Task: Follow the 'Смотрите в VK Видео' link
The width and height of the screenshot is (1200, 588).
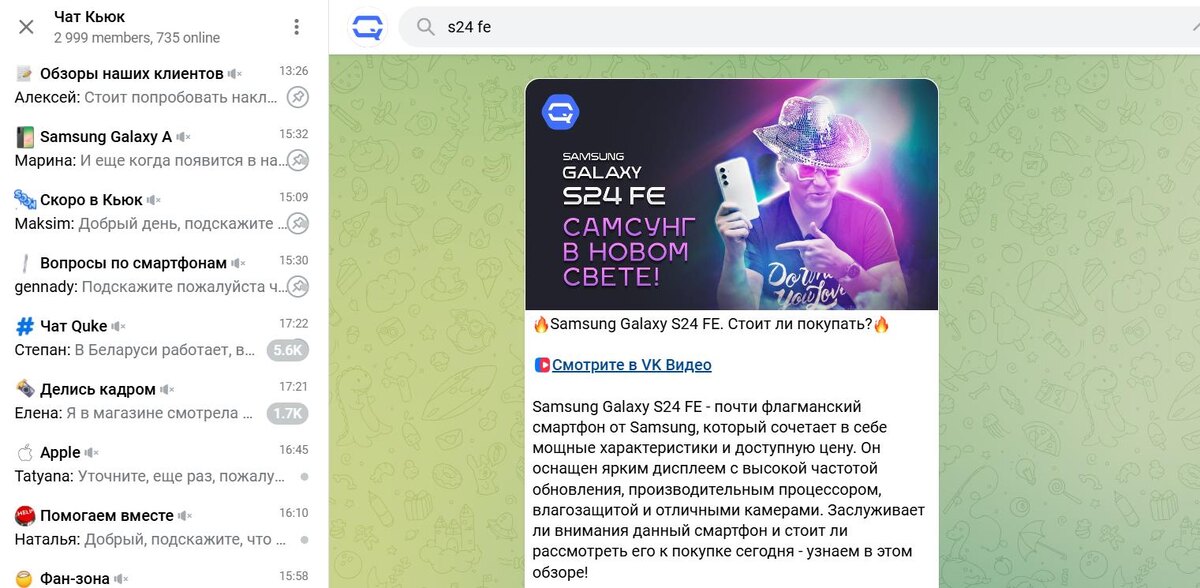Action: (631, 365)
